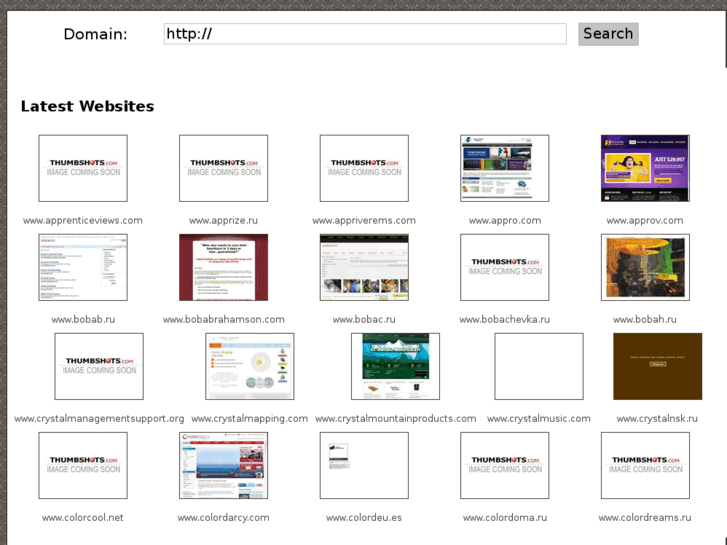Screen dimensions: 727x545
Task: Visit the www.bobac.ru link
Action: tap(364, 319)
